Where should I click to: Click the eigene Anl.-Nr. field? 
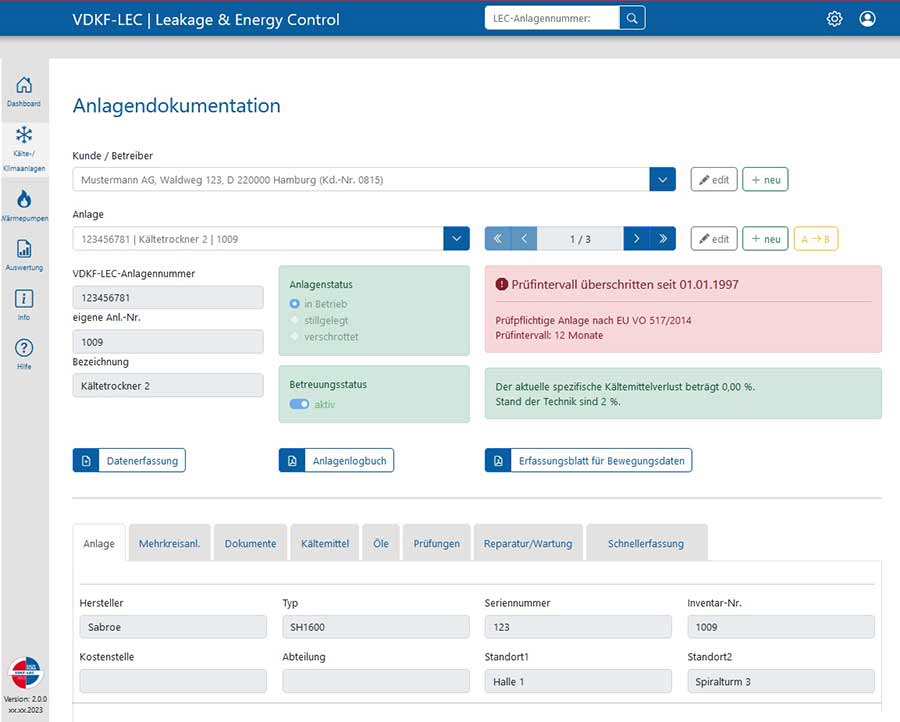tap(168, 341)
